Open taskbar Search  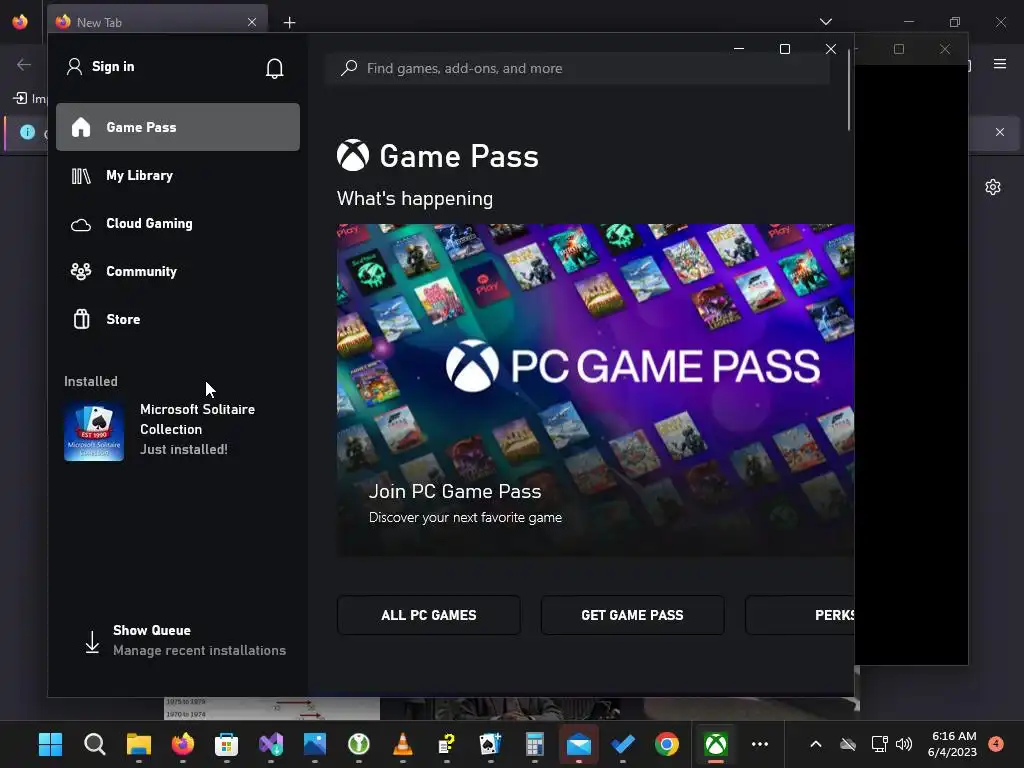tap(95, 744)
